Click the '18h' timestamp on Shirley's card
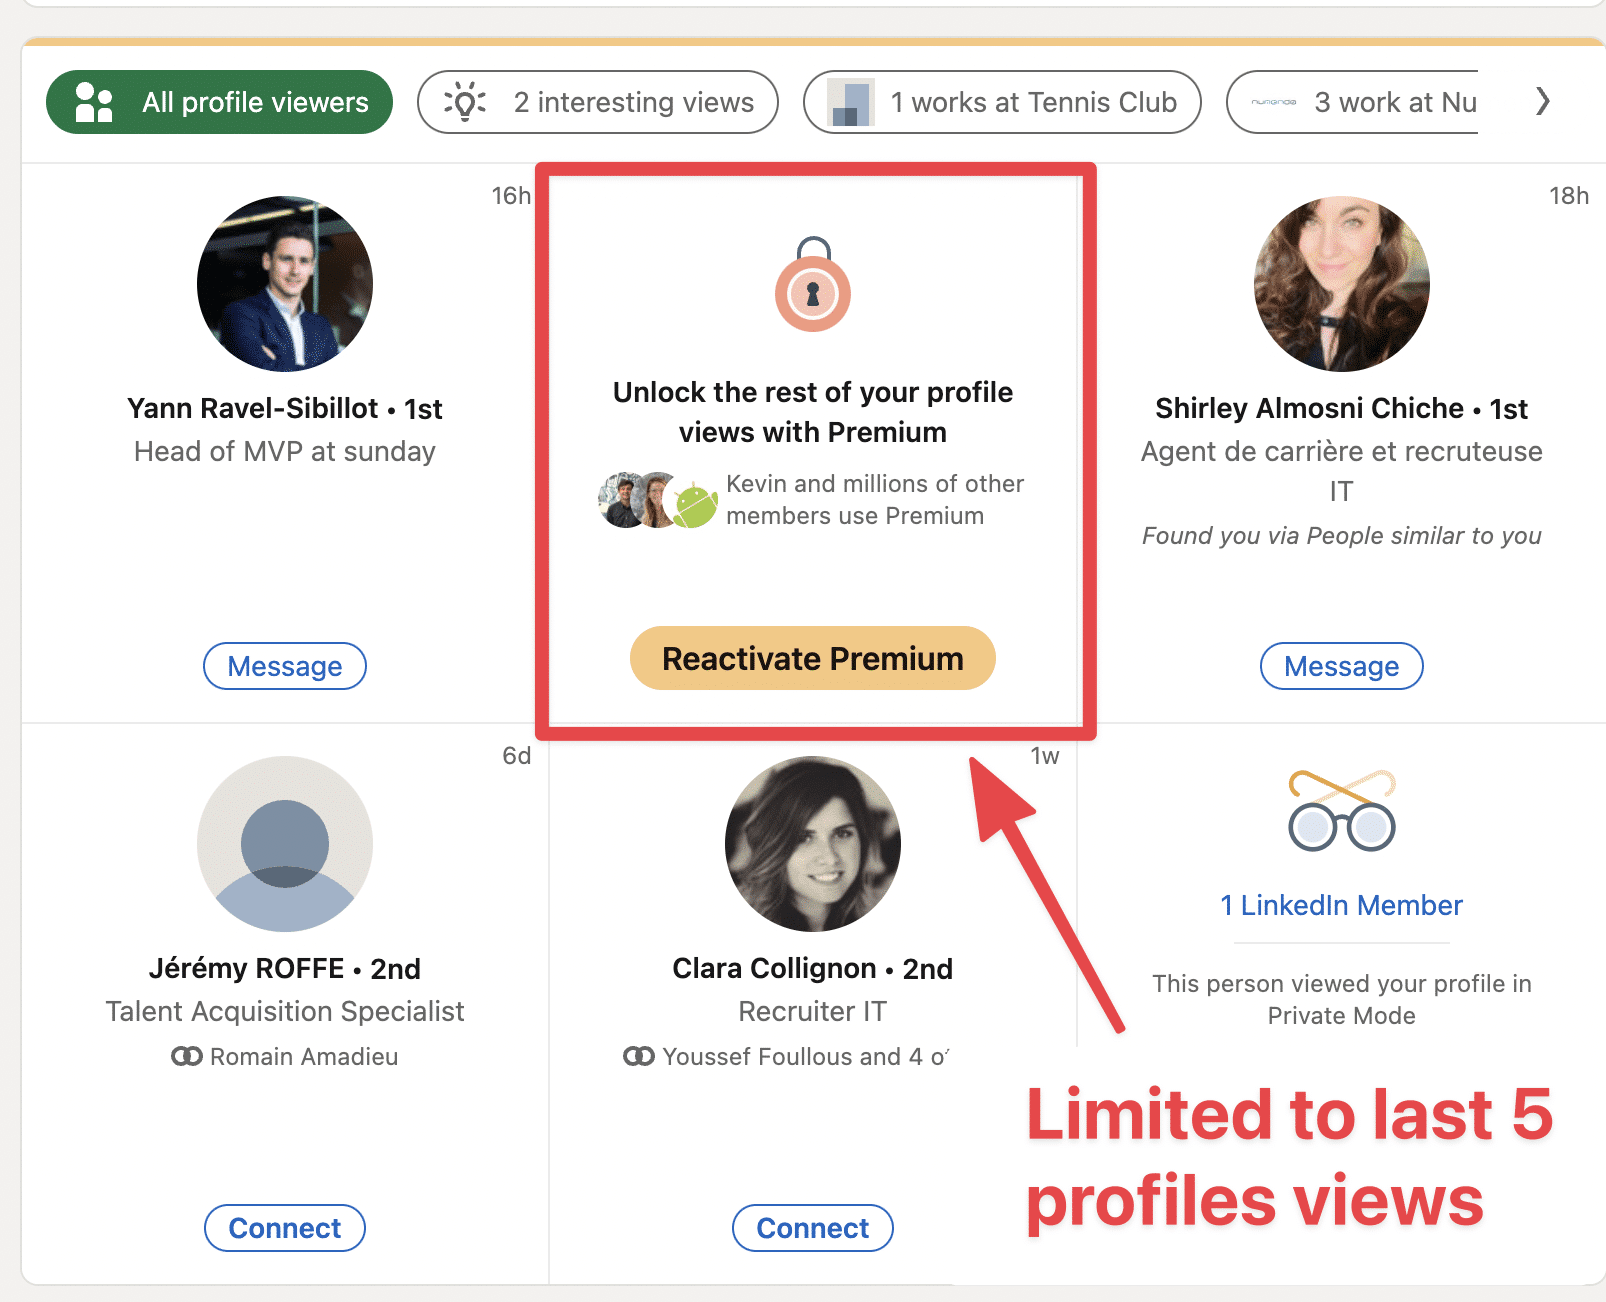The height and width of the screenshot is (1302, 1606). 1569,195
